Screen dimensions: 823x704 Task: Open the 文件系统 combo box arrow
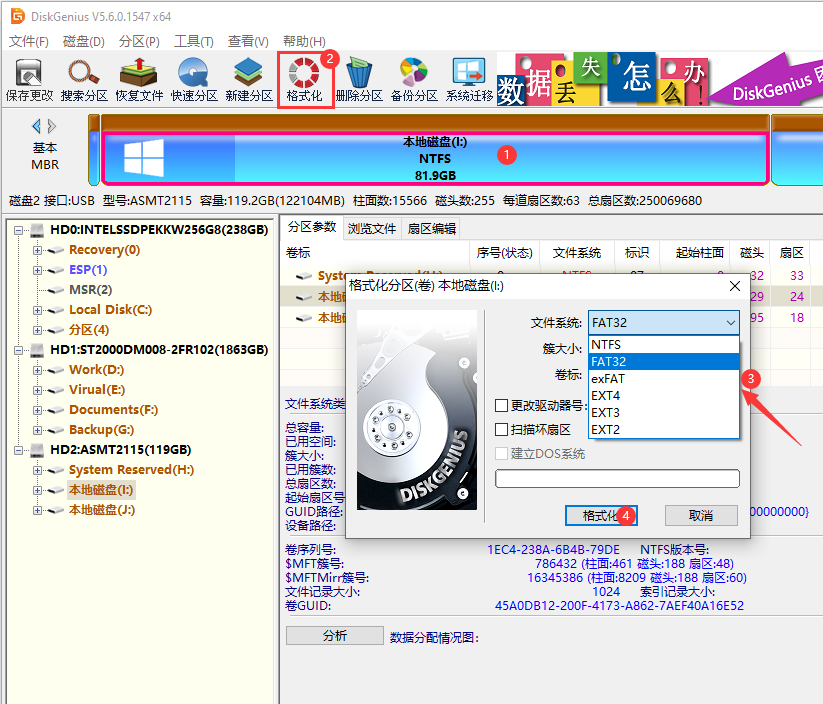click(x=731, y=322)
